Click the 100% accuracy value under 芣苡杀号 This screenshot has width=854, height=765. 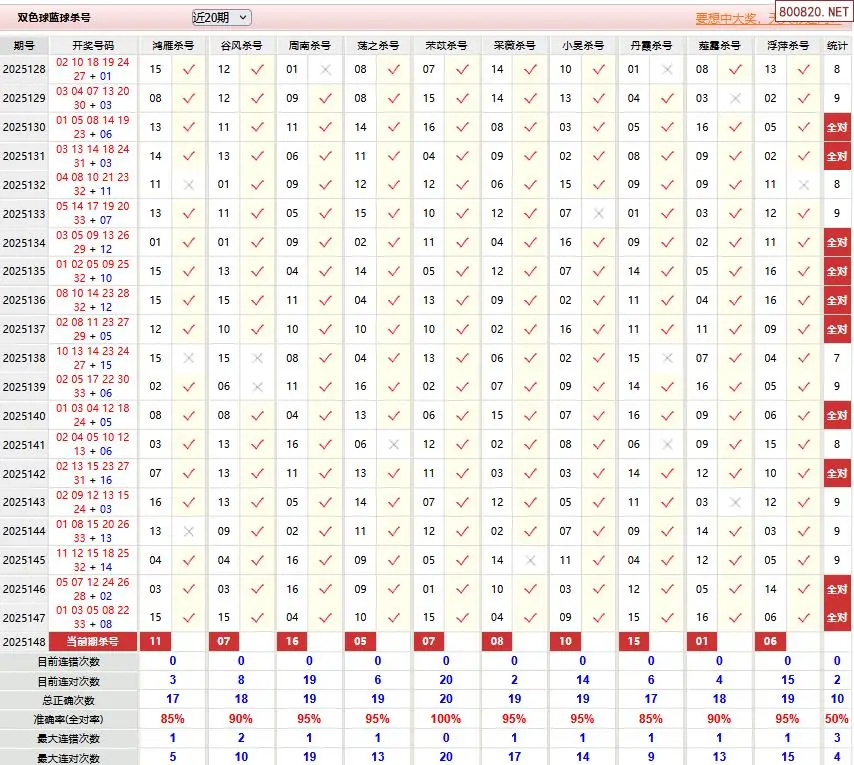(446, 719)
